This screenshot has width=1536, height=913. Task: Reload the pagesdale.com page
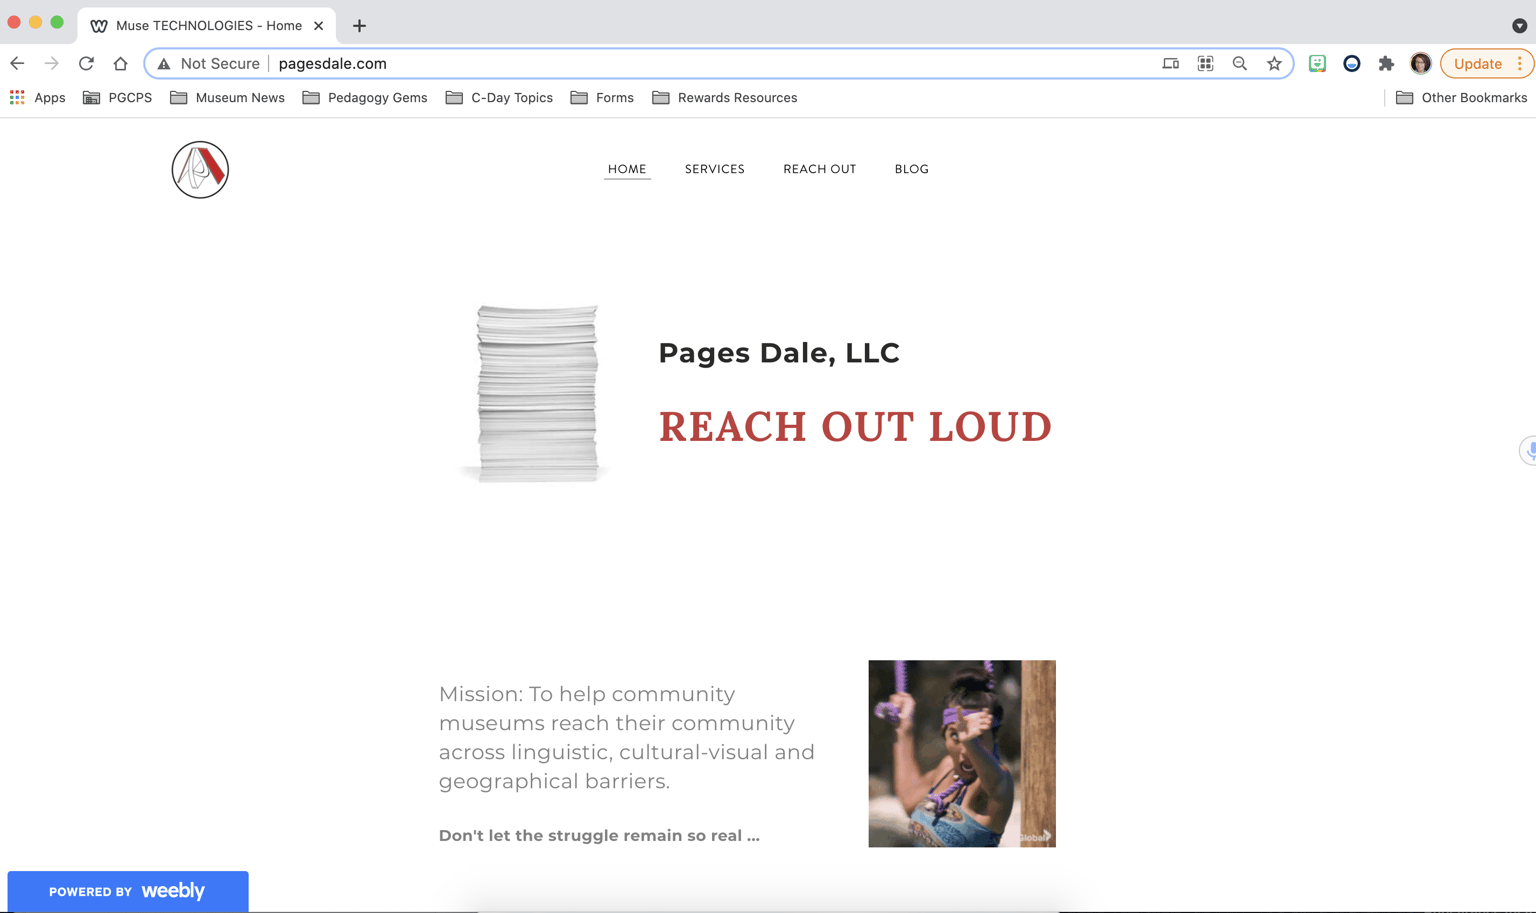click(86, 63)
